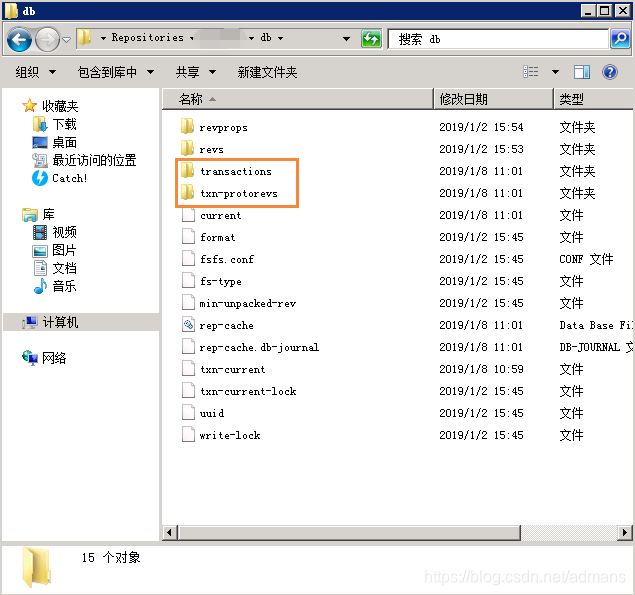The height and width of the screenshot is (595, 635).
Task: Open 下载 in favorites
Action: click(64, 124)
